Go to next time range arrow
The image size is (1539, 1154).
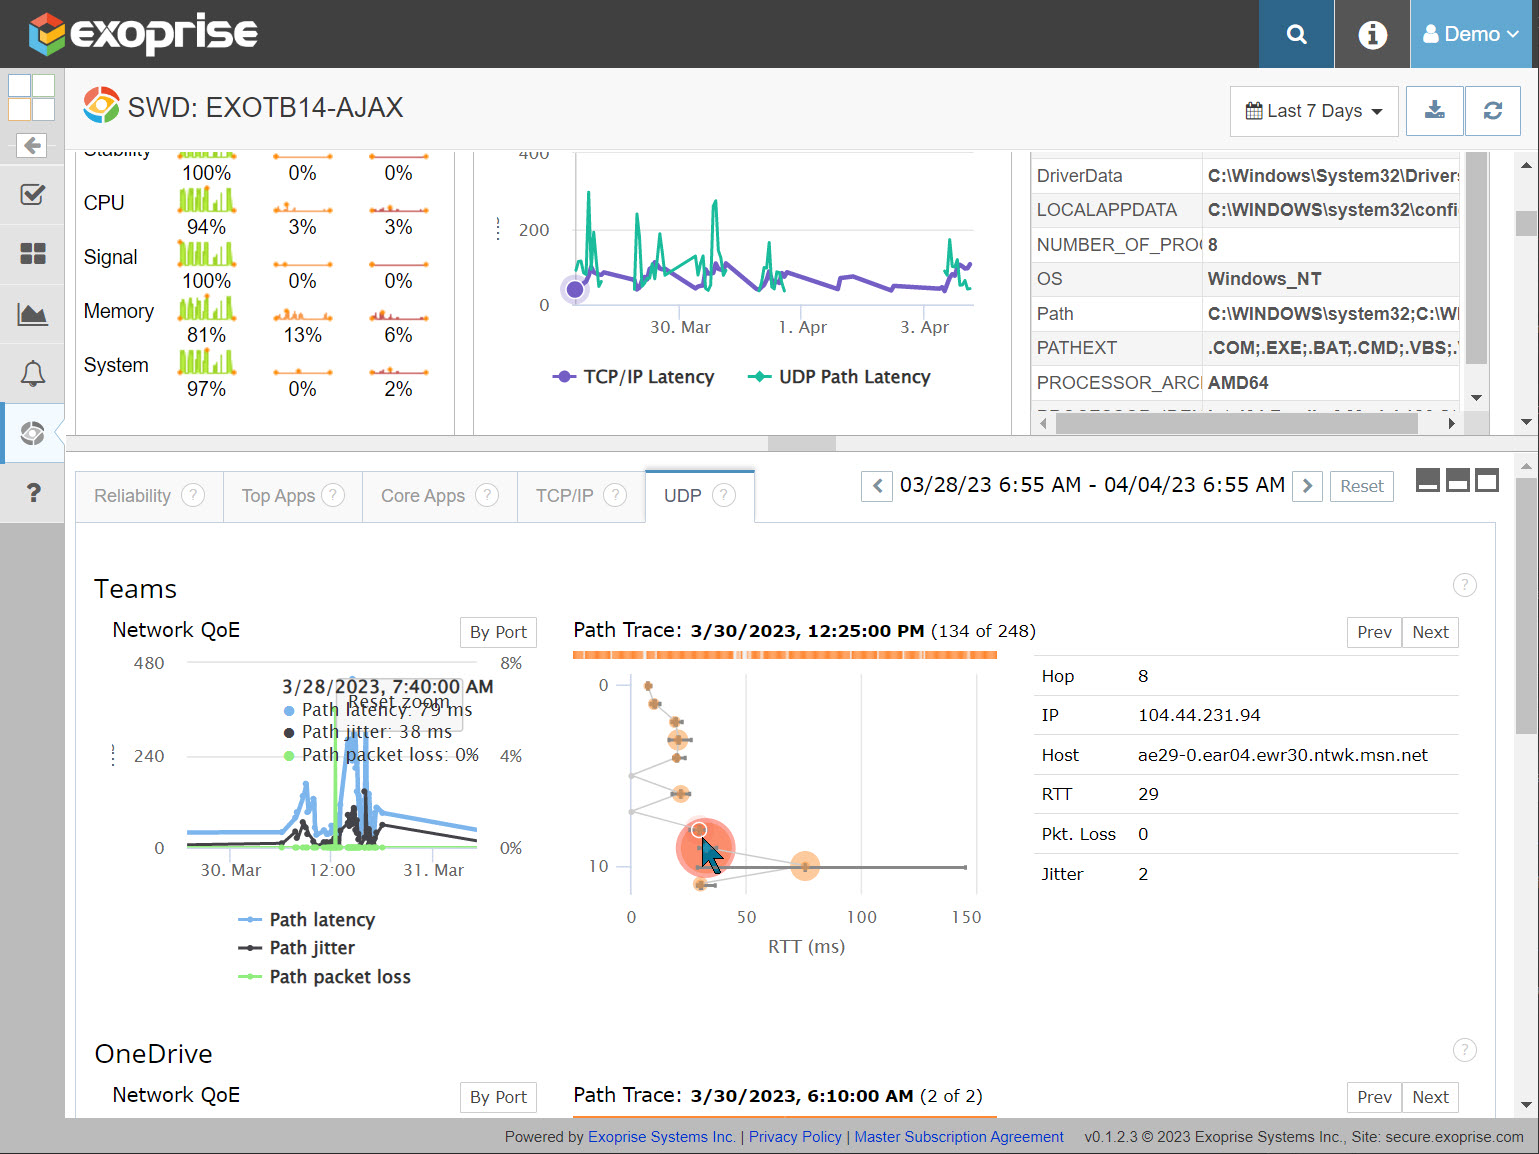[1307, 486]
